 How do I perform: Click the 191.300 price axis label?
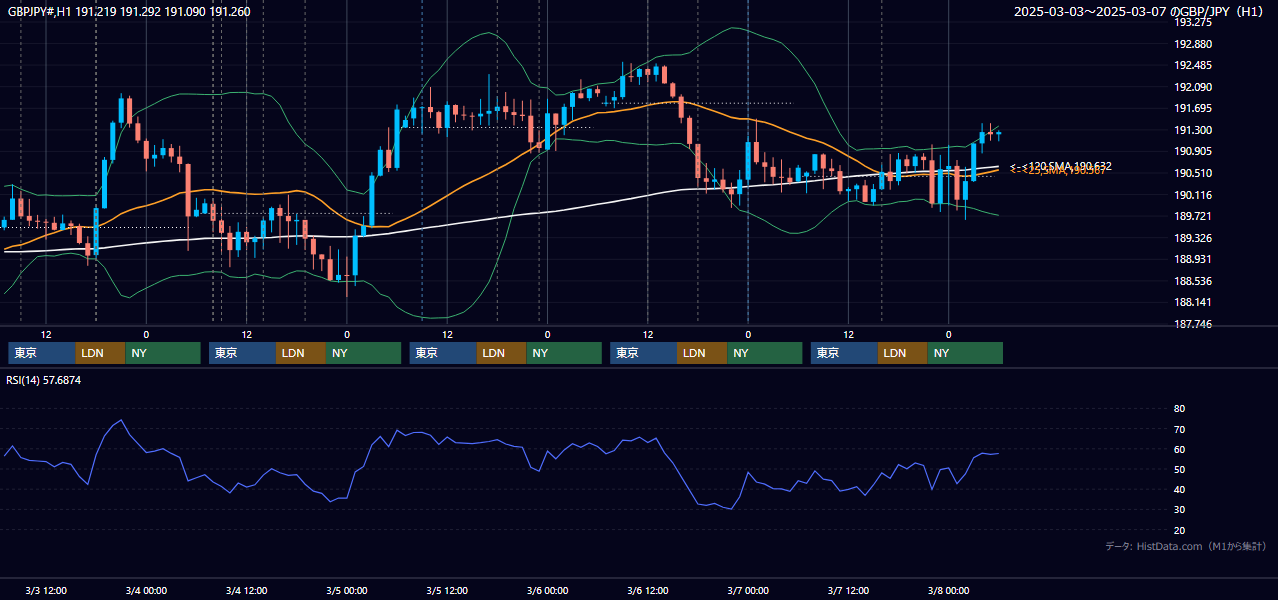coord(1193,130)
